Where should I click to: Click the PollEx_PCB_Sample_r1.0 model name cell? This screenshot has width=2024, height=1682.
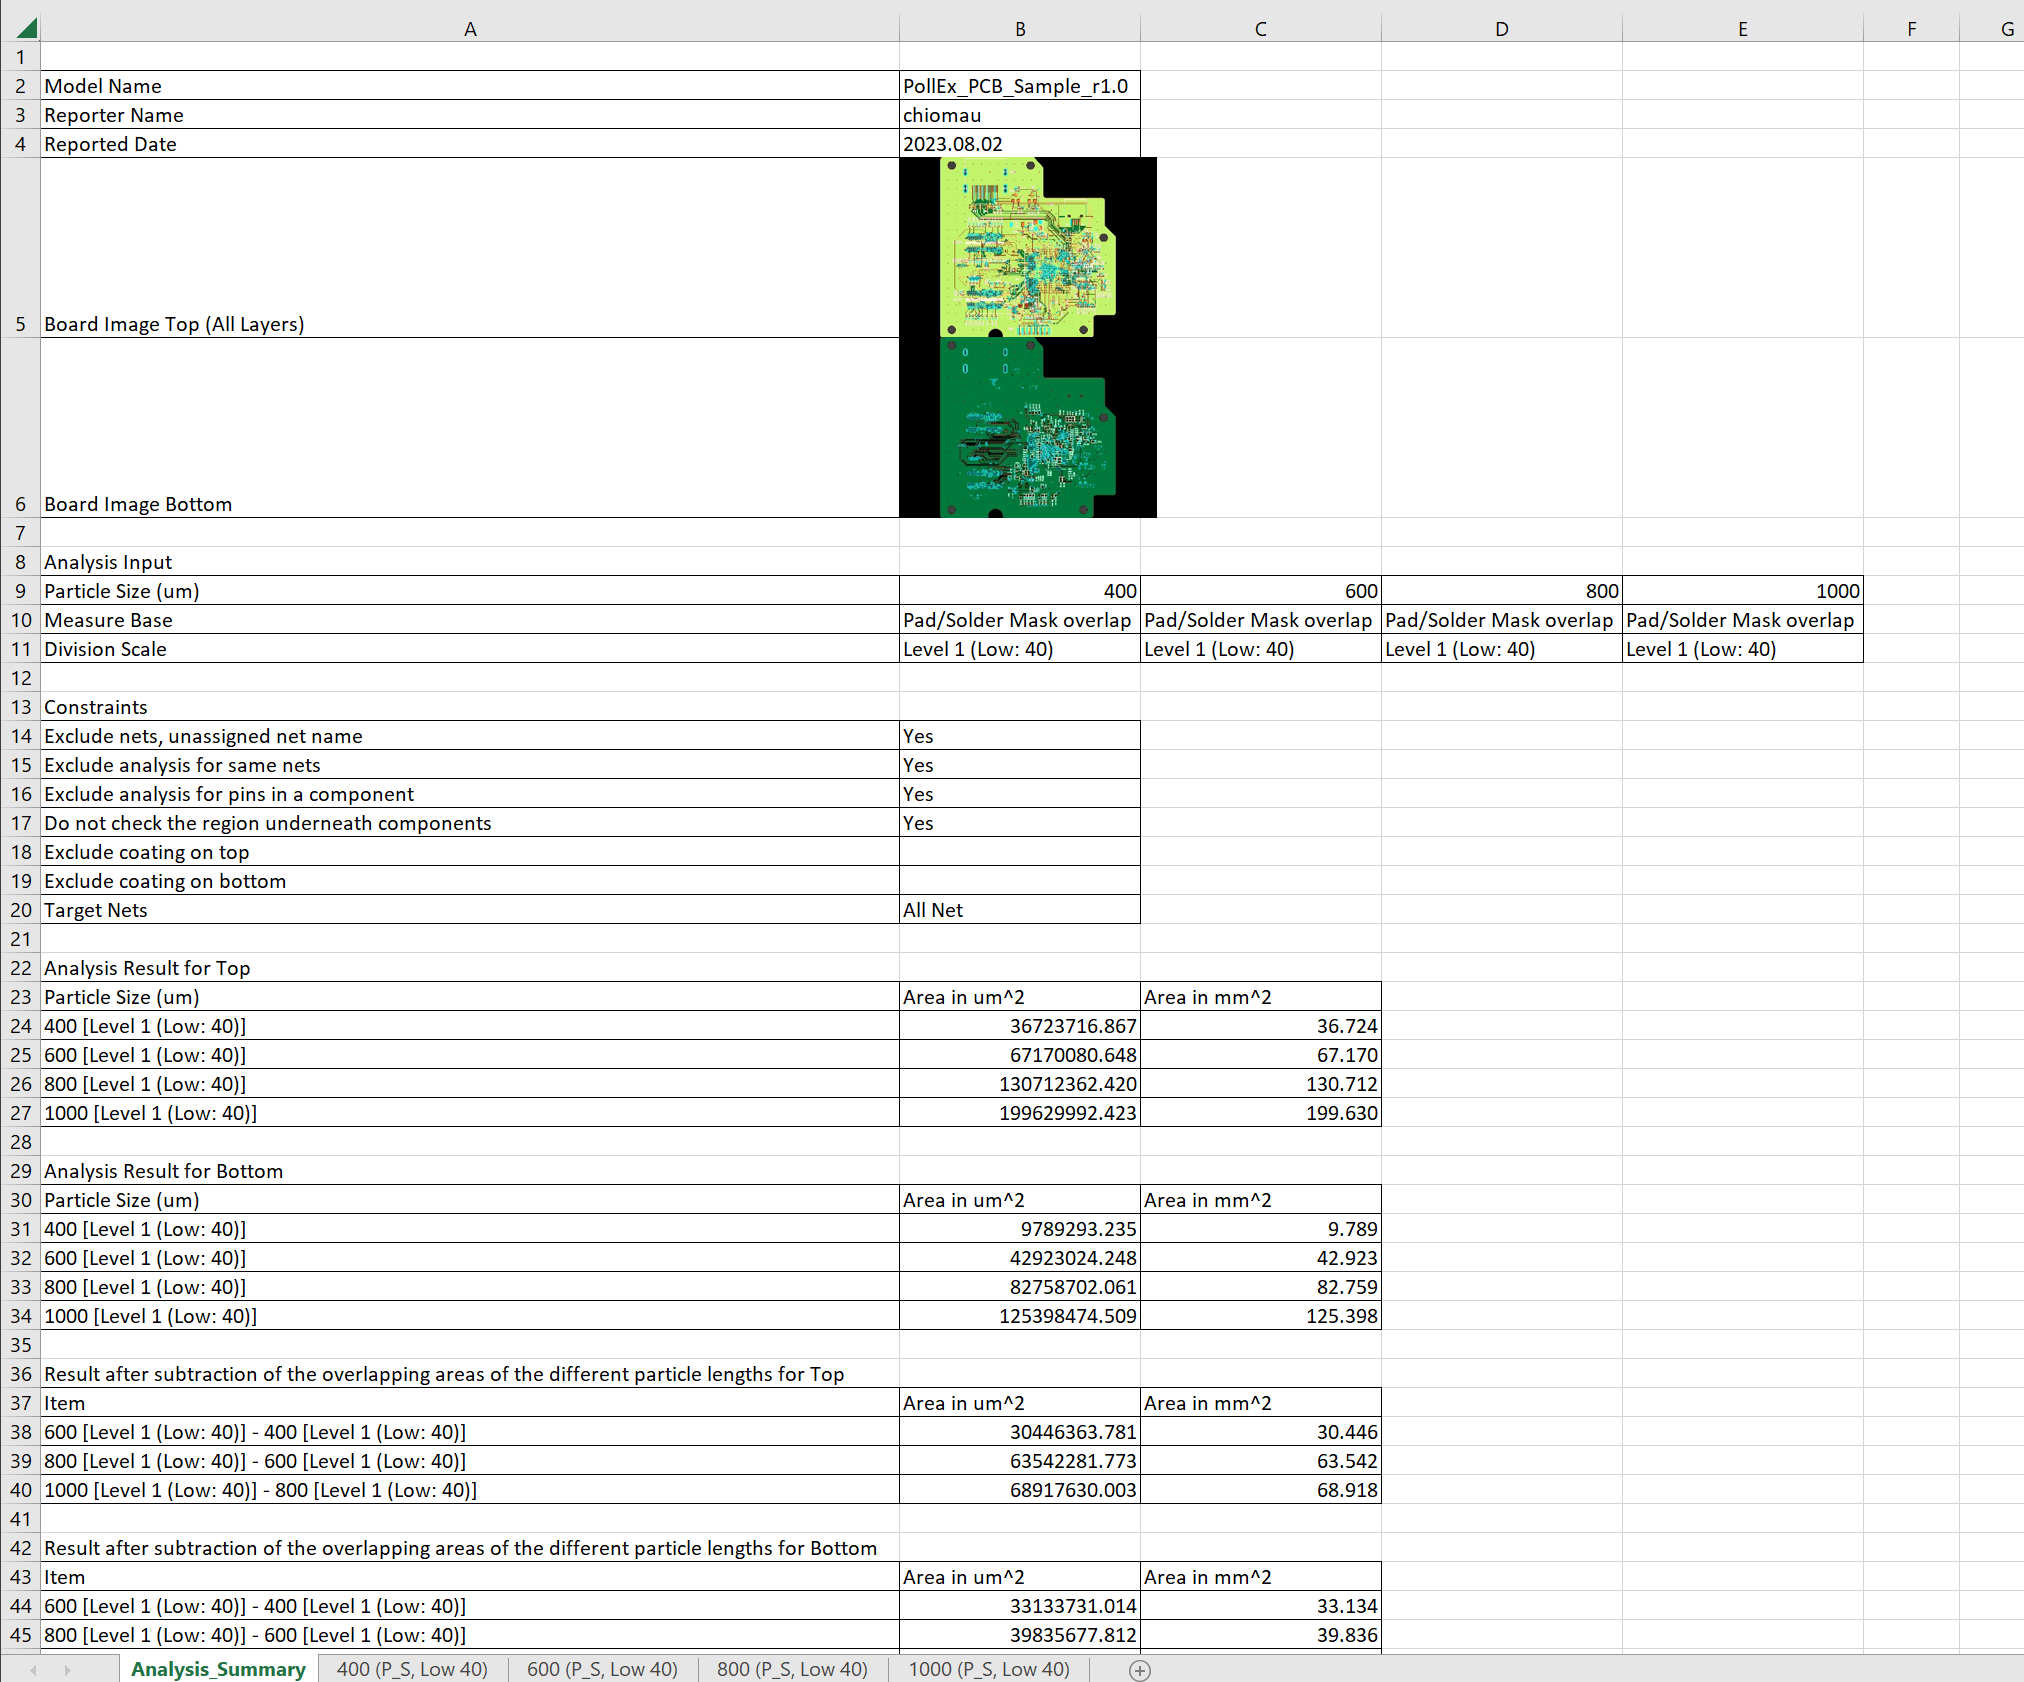tap(1019, 86)
